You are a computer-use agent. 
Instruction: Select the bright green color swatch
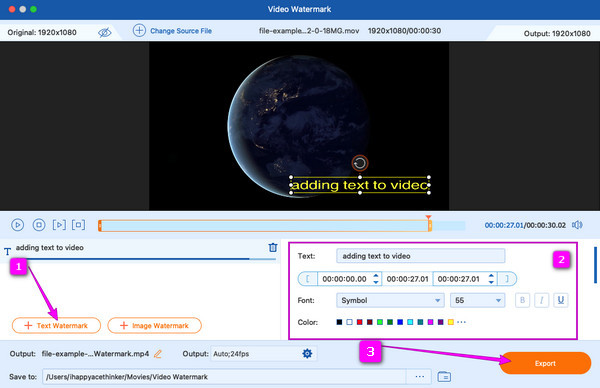click(380, 322)
